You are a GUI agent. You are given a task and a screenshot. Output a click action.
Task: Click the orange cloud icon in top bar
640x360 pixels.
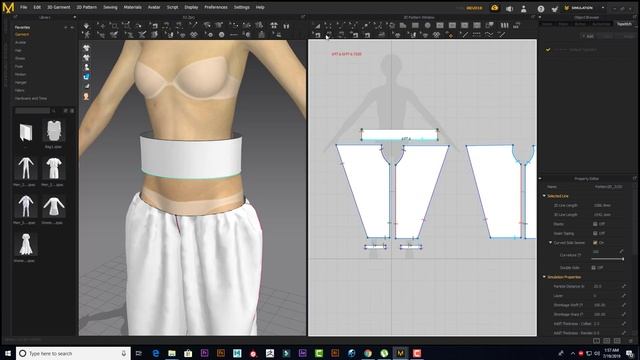(494, 8)
